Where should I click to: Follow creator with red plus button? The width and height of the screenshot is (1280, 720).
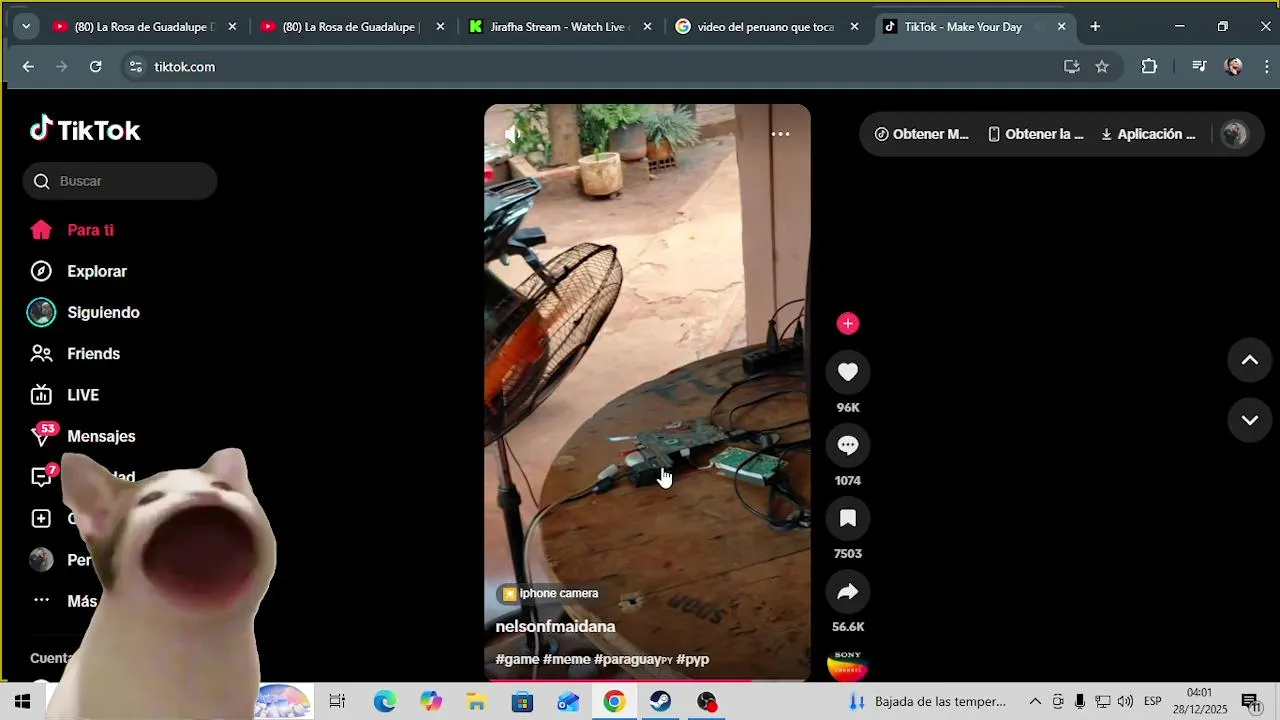(848, 323)
